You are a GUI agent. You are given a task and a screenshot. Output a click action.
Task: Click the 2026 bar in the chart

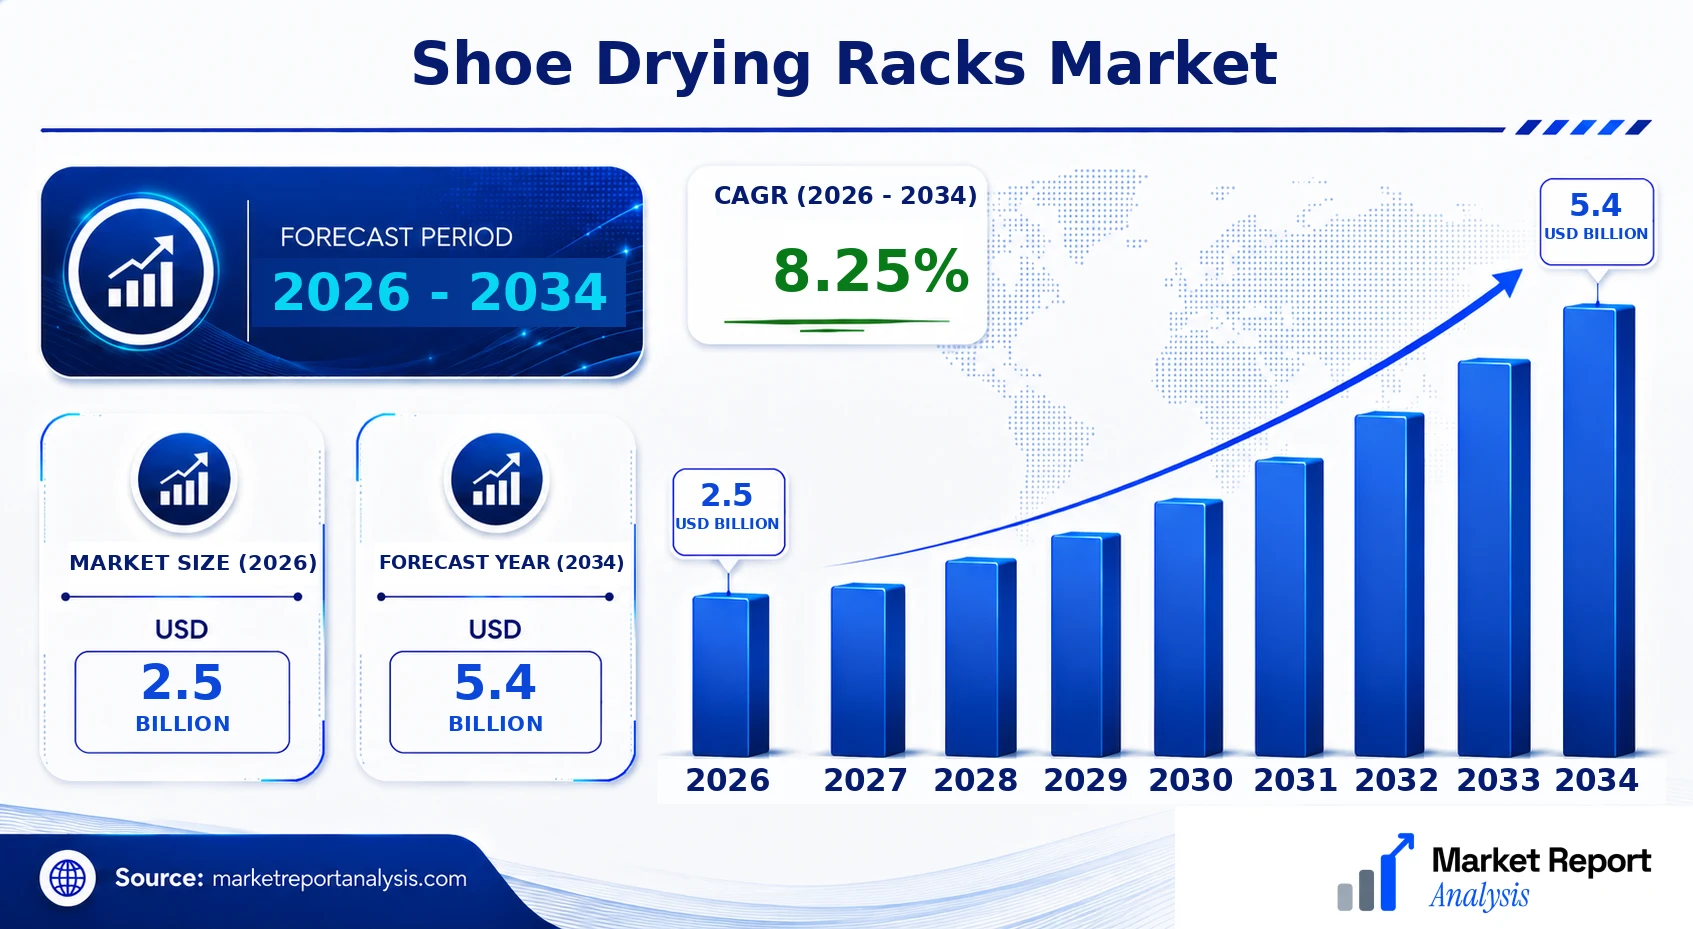pos(730,675)
